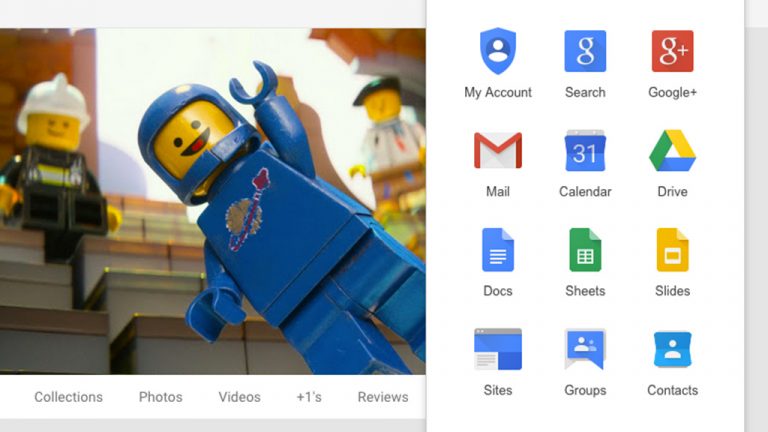Click the LEGO spaceman cover photo
Screen dimensions: 768x432
click(x=213, y=201)
